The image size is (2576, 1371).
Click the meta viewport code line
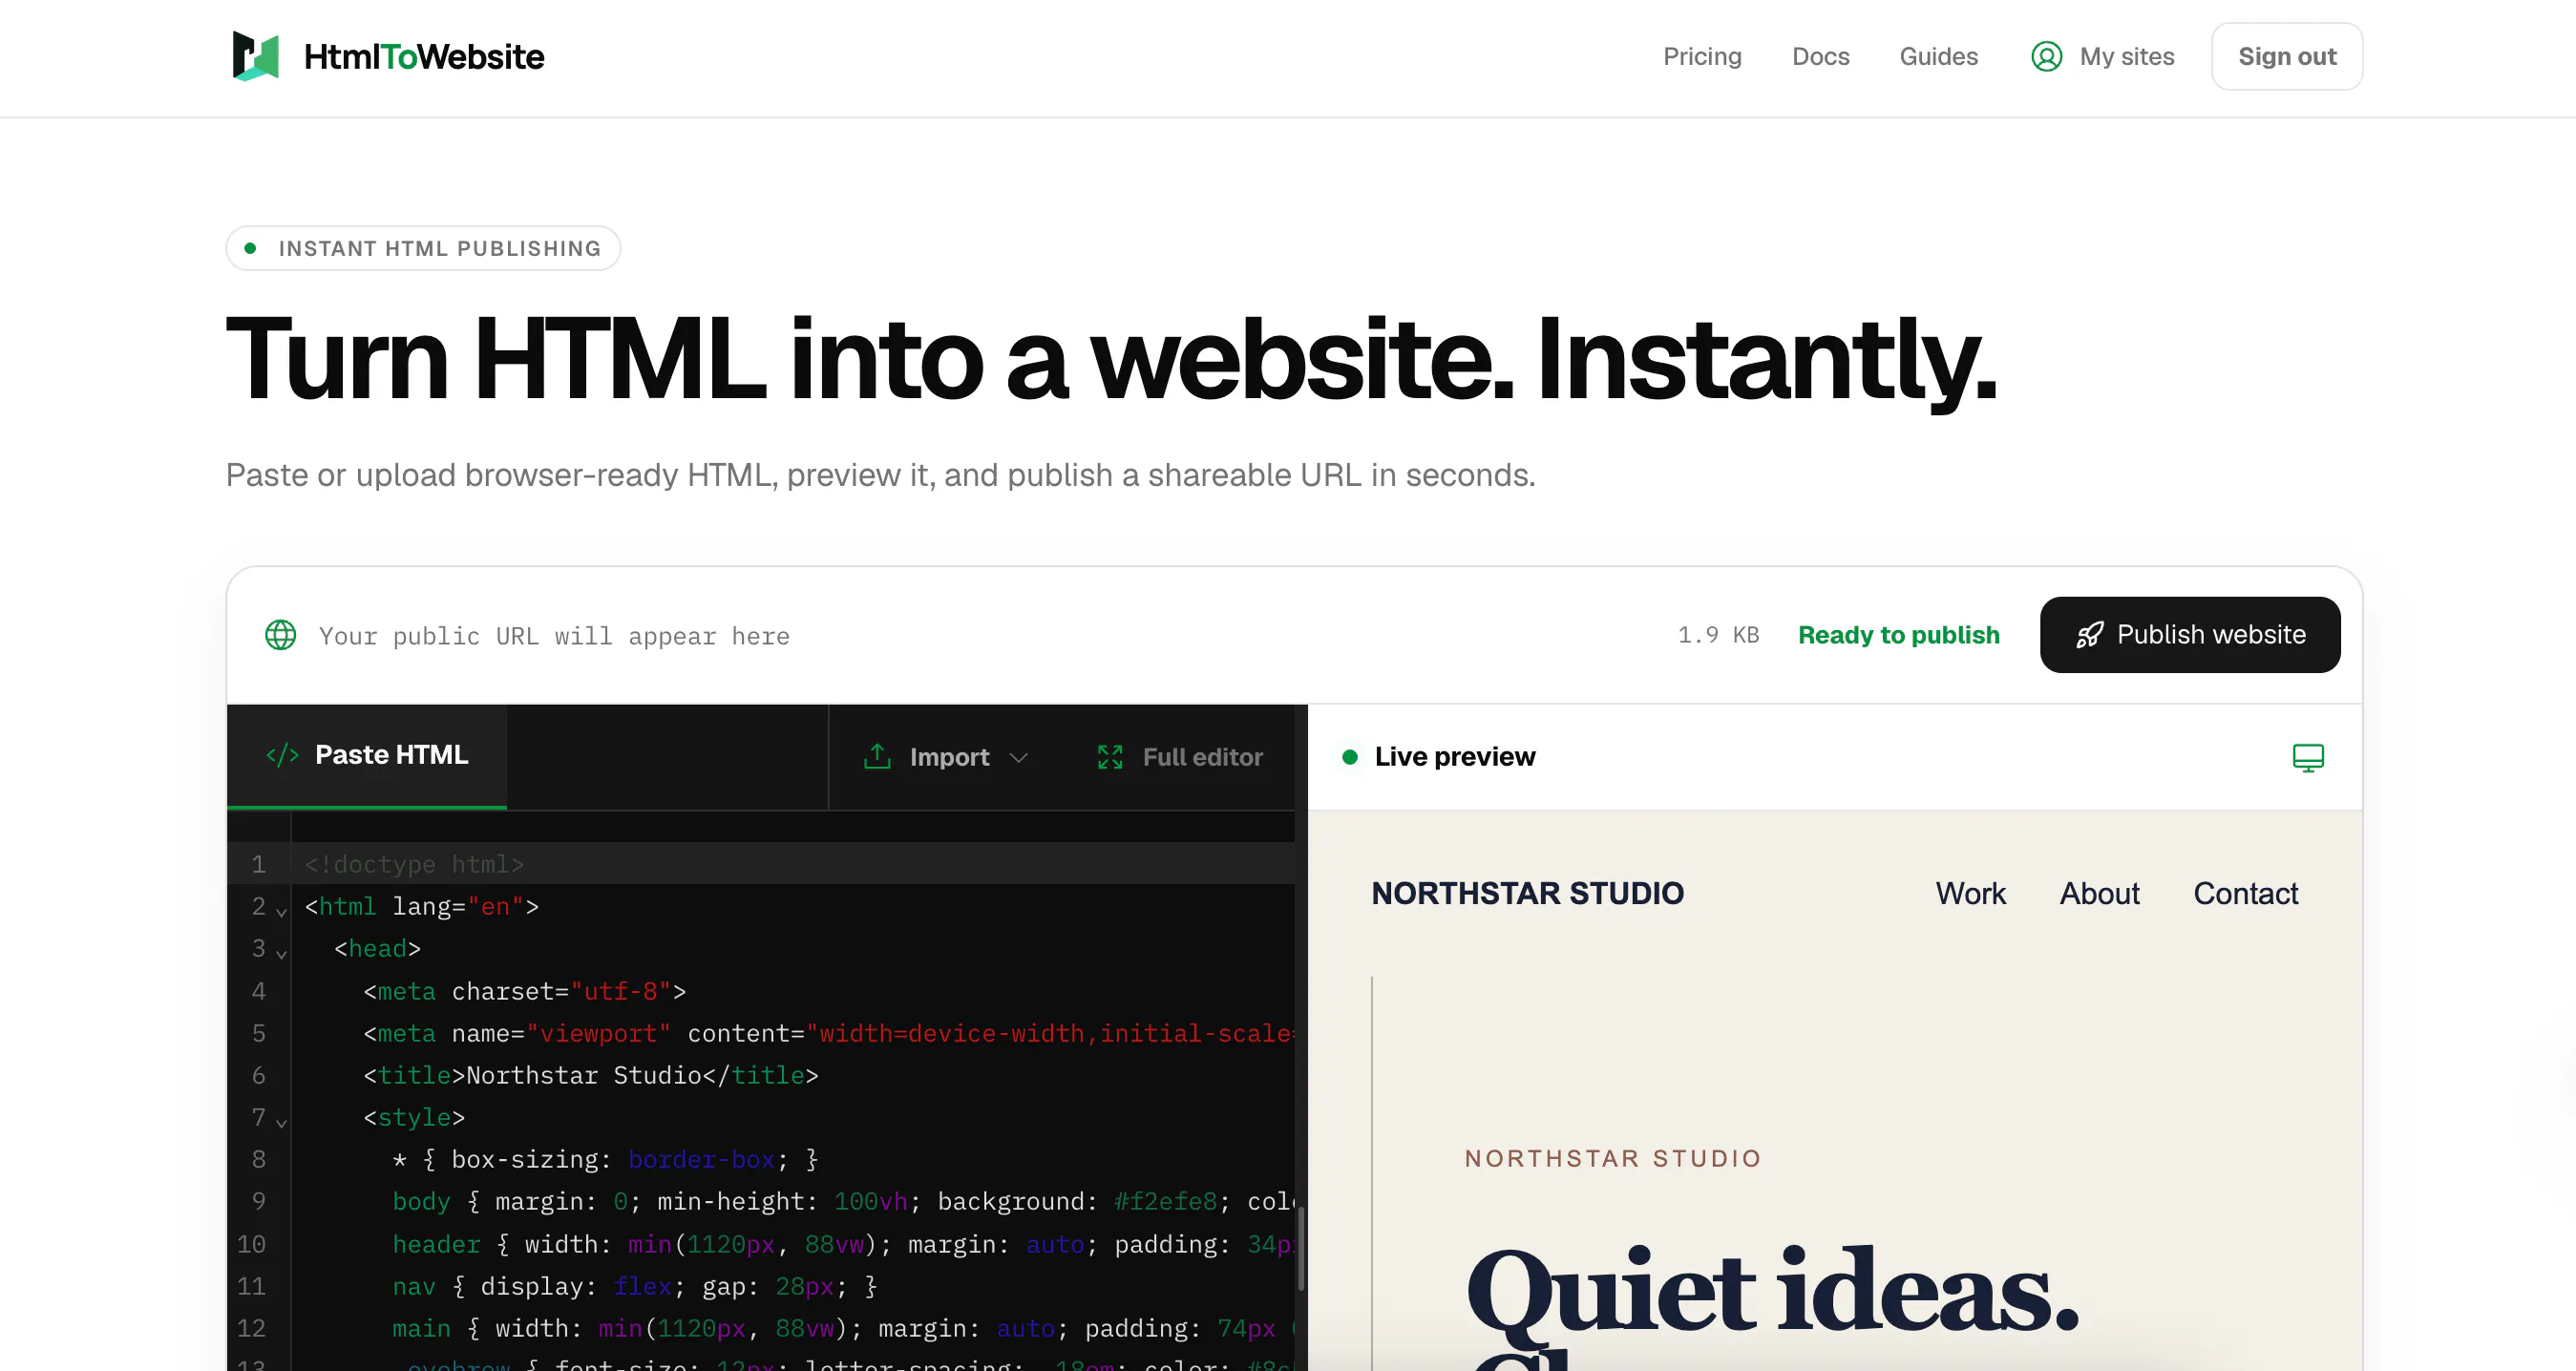pyautogui.click(x=829, y=1033)
